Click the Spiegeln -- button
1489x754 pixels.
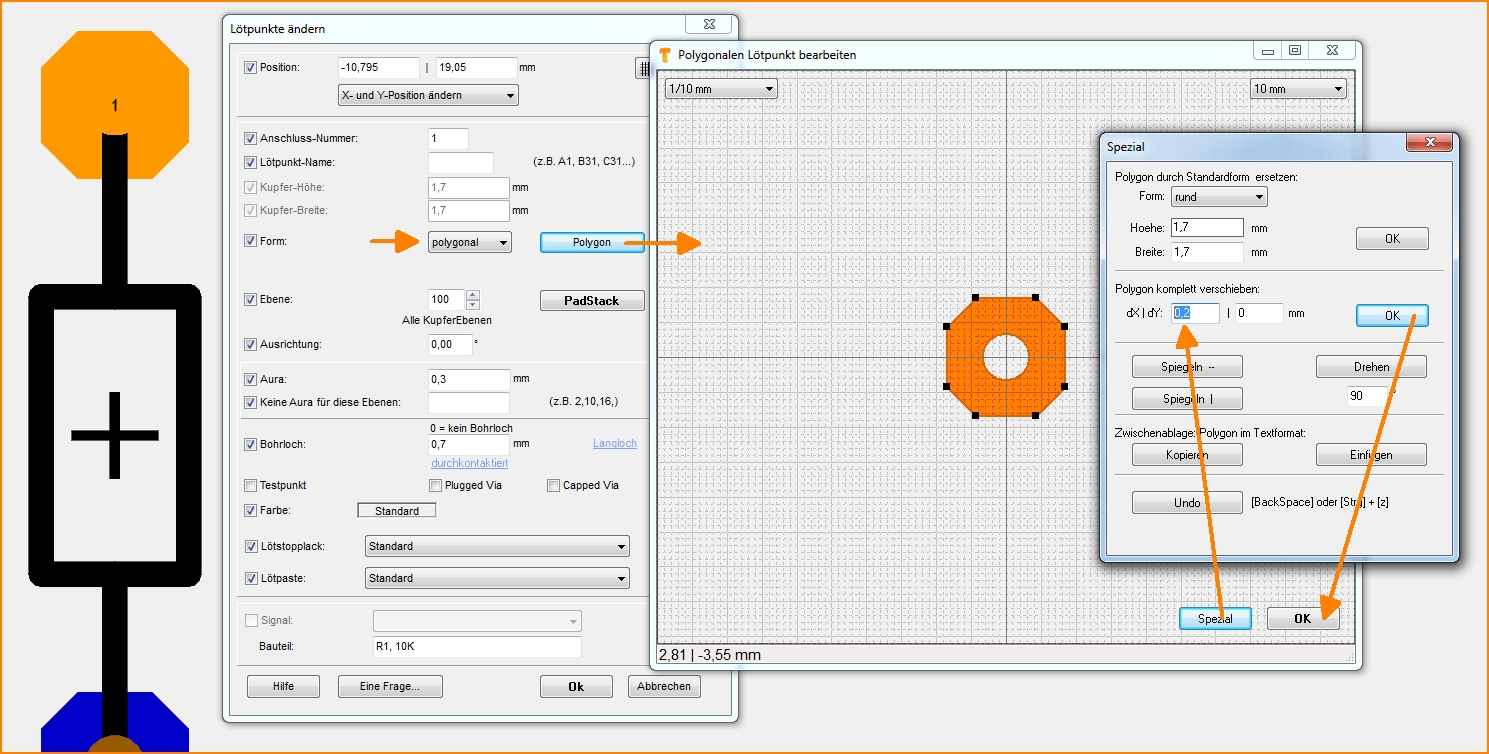tap(1187, 367)
